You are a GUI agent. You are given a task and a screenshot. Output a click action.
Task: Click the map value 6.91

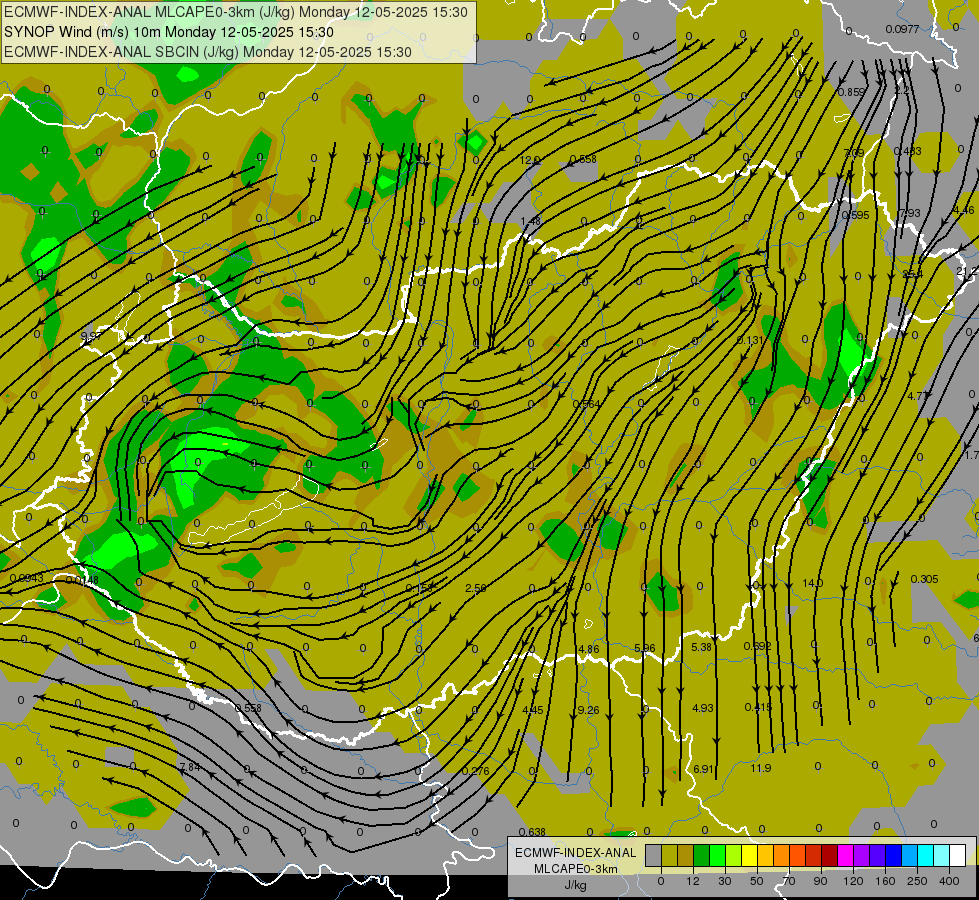[704, 769]
